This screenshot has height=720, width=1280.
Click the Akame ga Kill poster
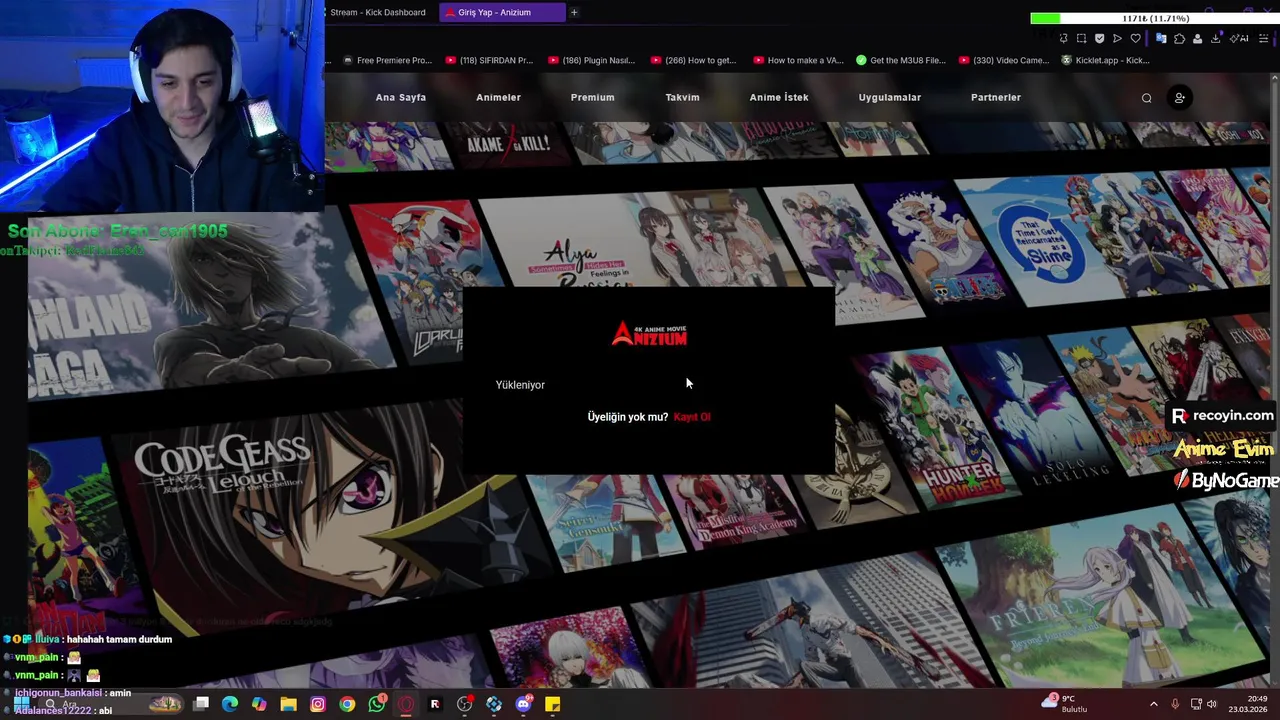point(510,145)
